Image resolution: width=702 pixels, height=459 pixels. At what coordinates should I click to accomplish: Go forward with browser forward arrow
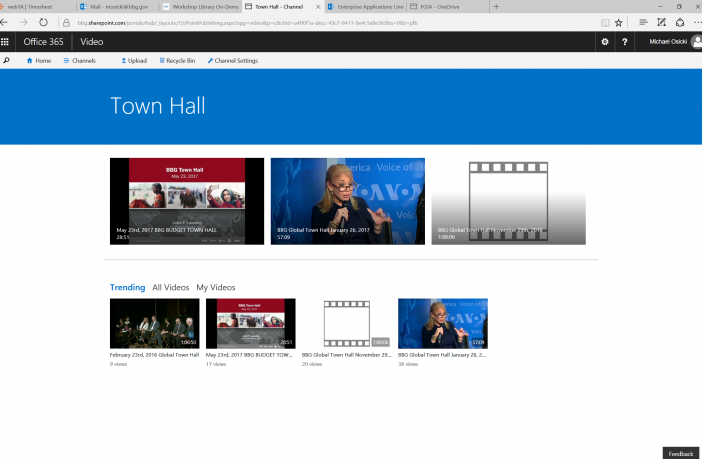tap(23, 22)
